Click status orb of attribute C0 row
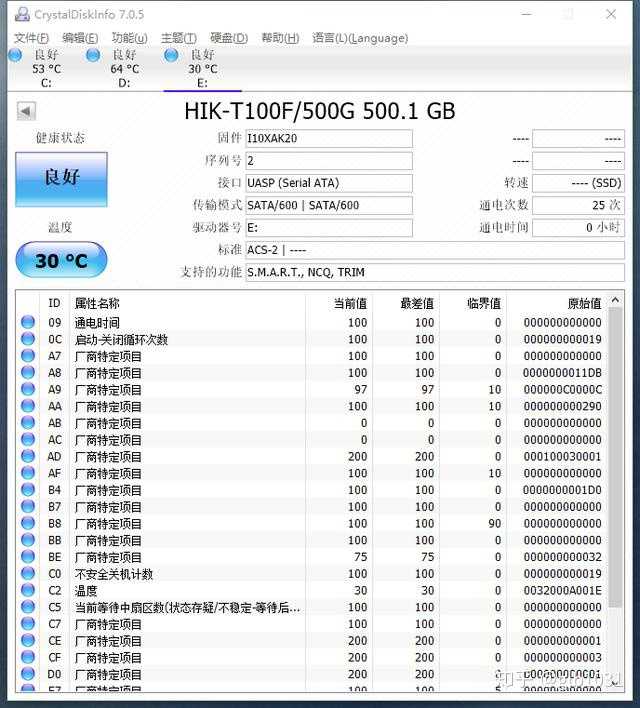Viewport: 640px width, 708px height. pyautogui.click(x=28, y=573)
